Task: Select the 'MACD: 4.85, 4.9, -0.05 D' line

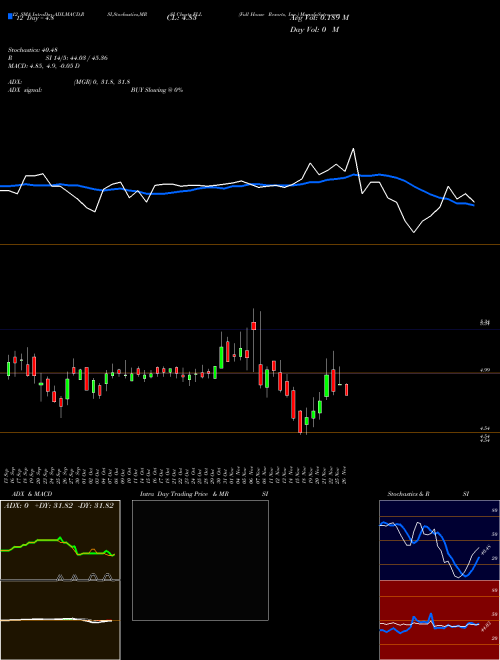Action: pos(44,66)
